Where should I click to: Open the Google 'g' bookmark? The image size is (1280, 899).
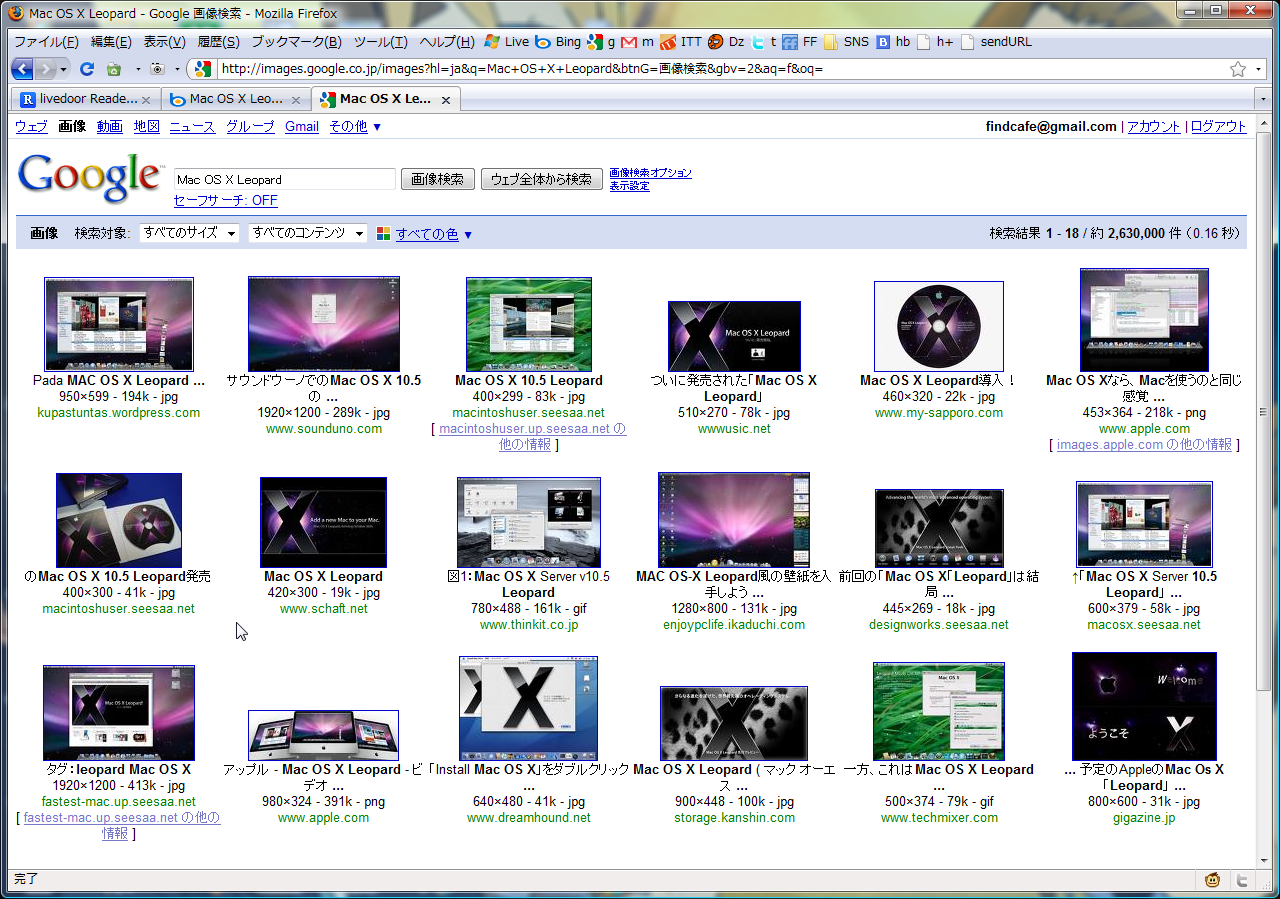[x=601, y=42]
